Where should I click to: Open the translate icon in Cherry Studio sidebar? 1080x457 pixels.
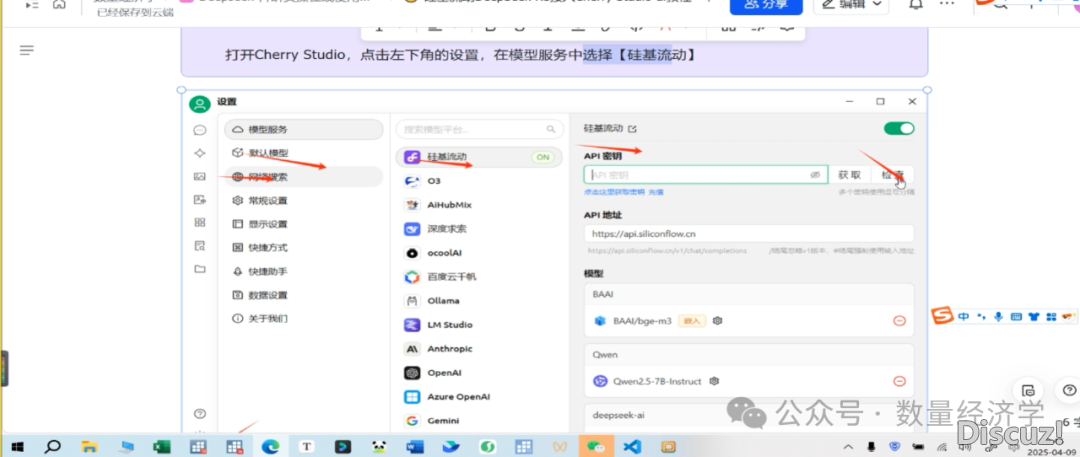coord(200,200)
